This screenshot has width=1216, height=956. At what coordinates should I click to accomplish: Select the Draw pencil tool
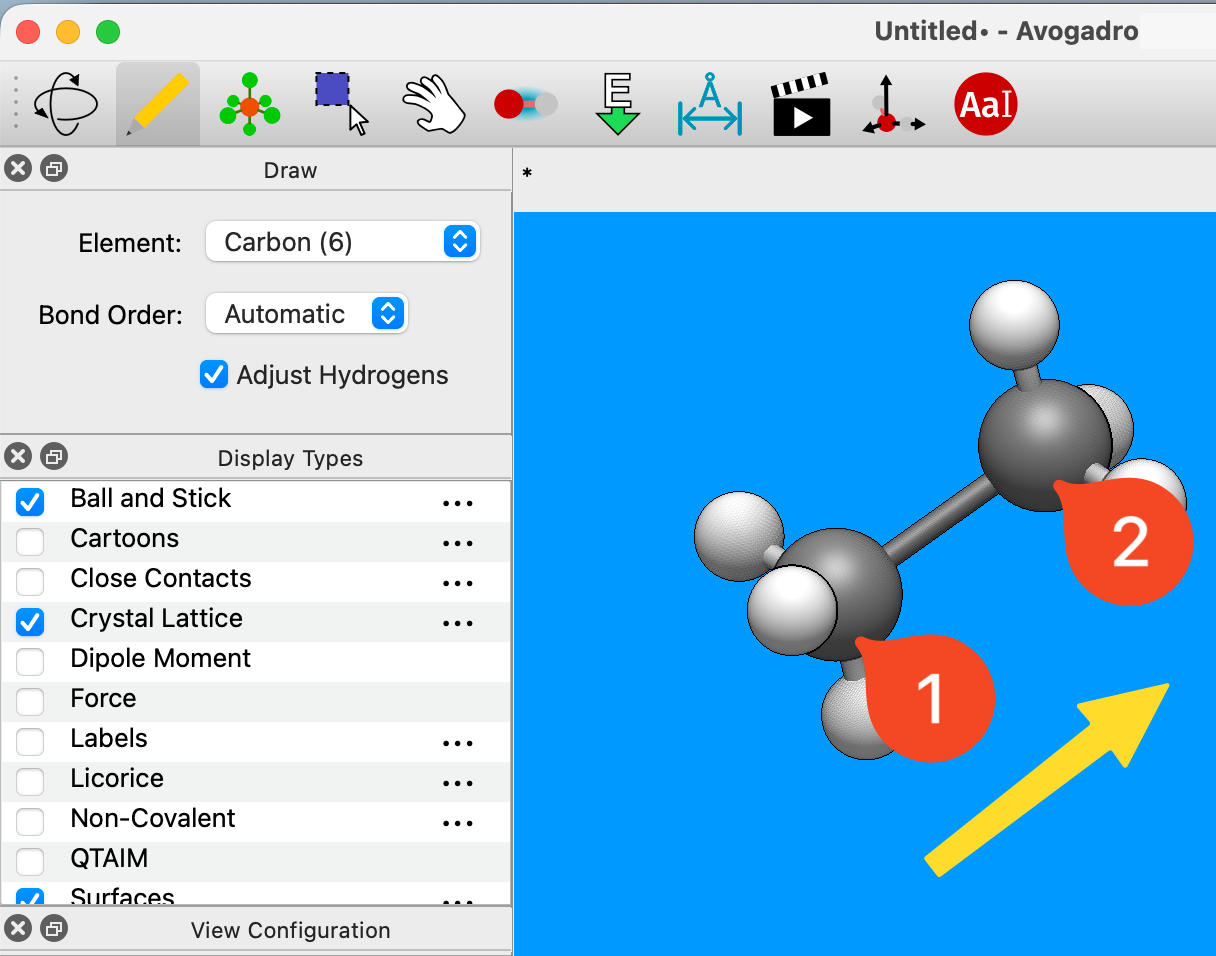[x=158, y=105]
